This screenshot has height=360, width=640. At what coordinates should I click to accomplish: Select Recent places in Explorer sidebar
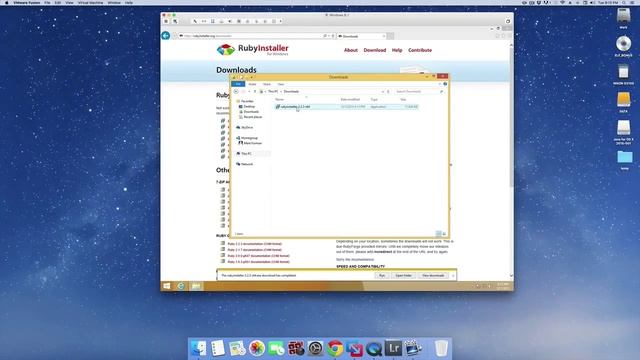coord(253,117)
